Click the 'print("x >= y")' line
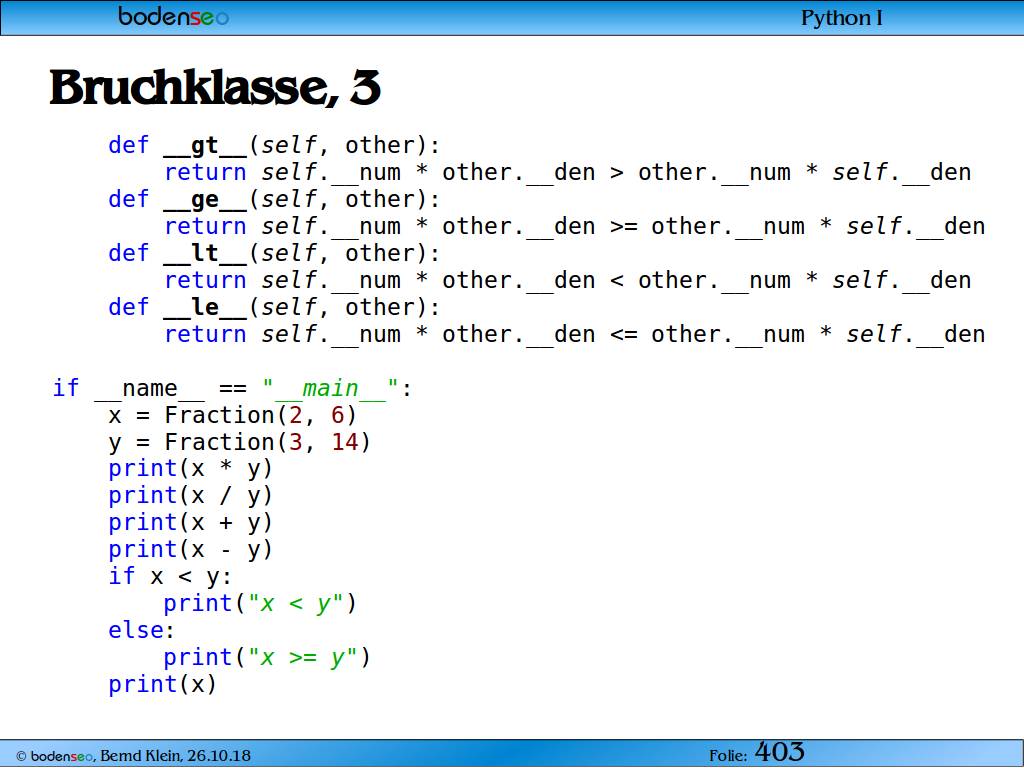Image resolution: width=1024 pixels, height=768 pixels. (x=267, y=657)
